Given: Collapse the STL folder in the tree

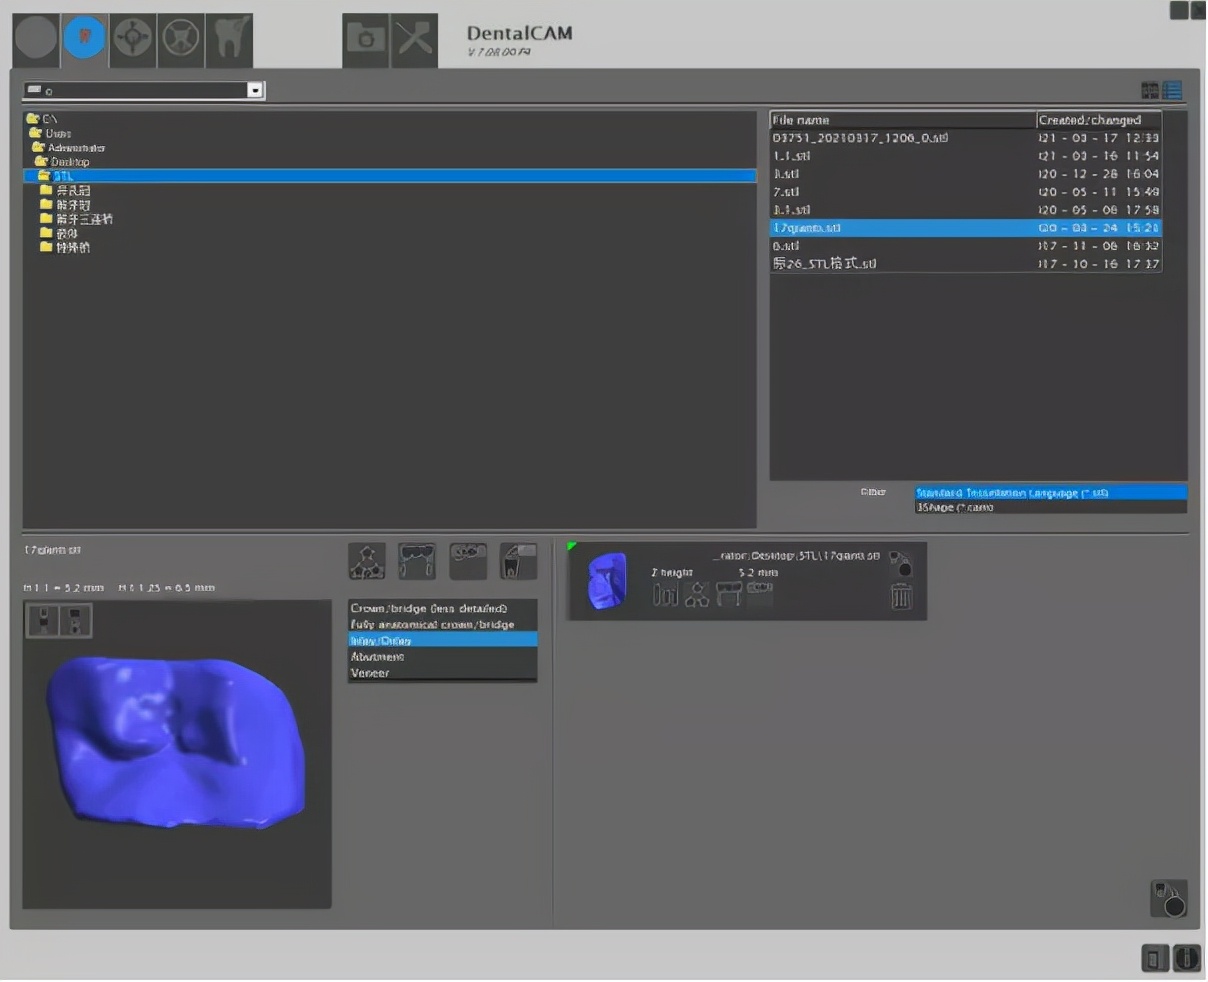Looking at the screenshot, I should [44, 176].
